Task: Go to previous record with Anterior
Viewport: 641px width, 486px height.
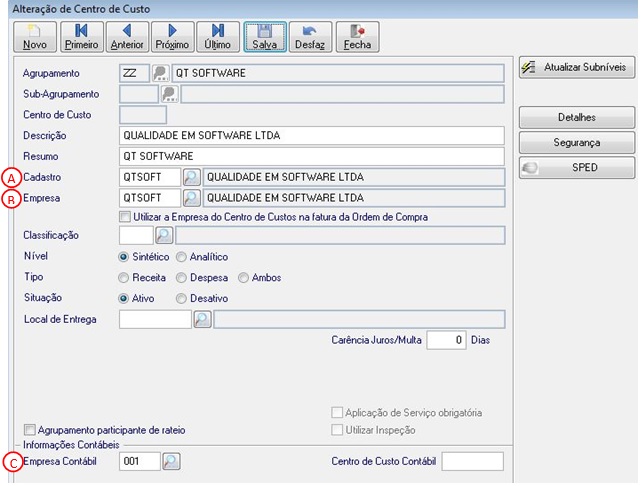Action: (x=127, y=37)
